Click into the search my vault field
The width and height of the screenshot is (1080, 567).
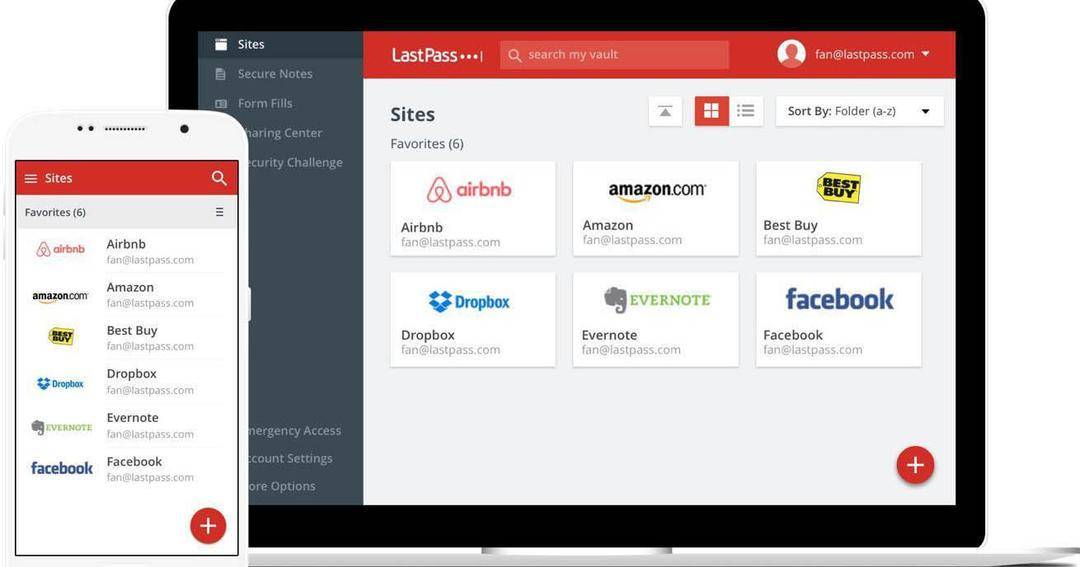(x=614, y=55)
